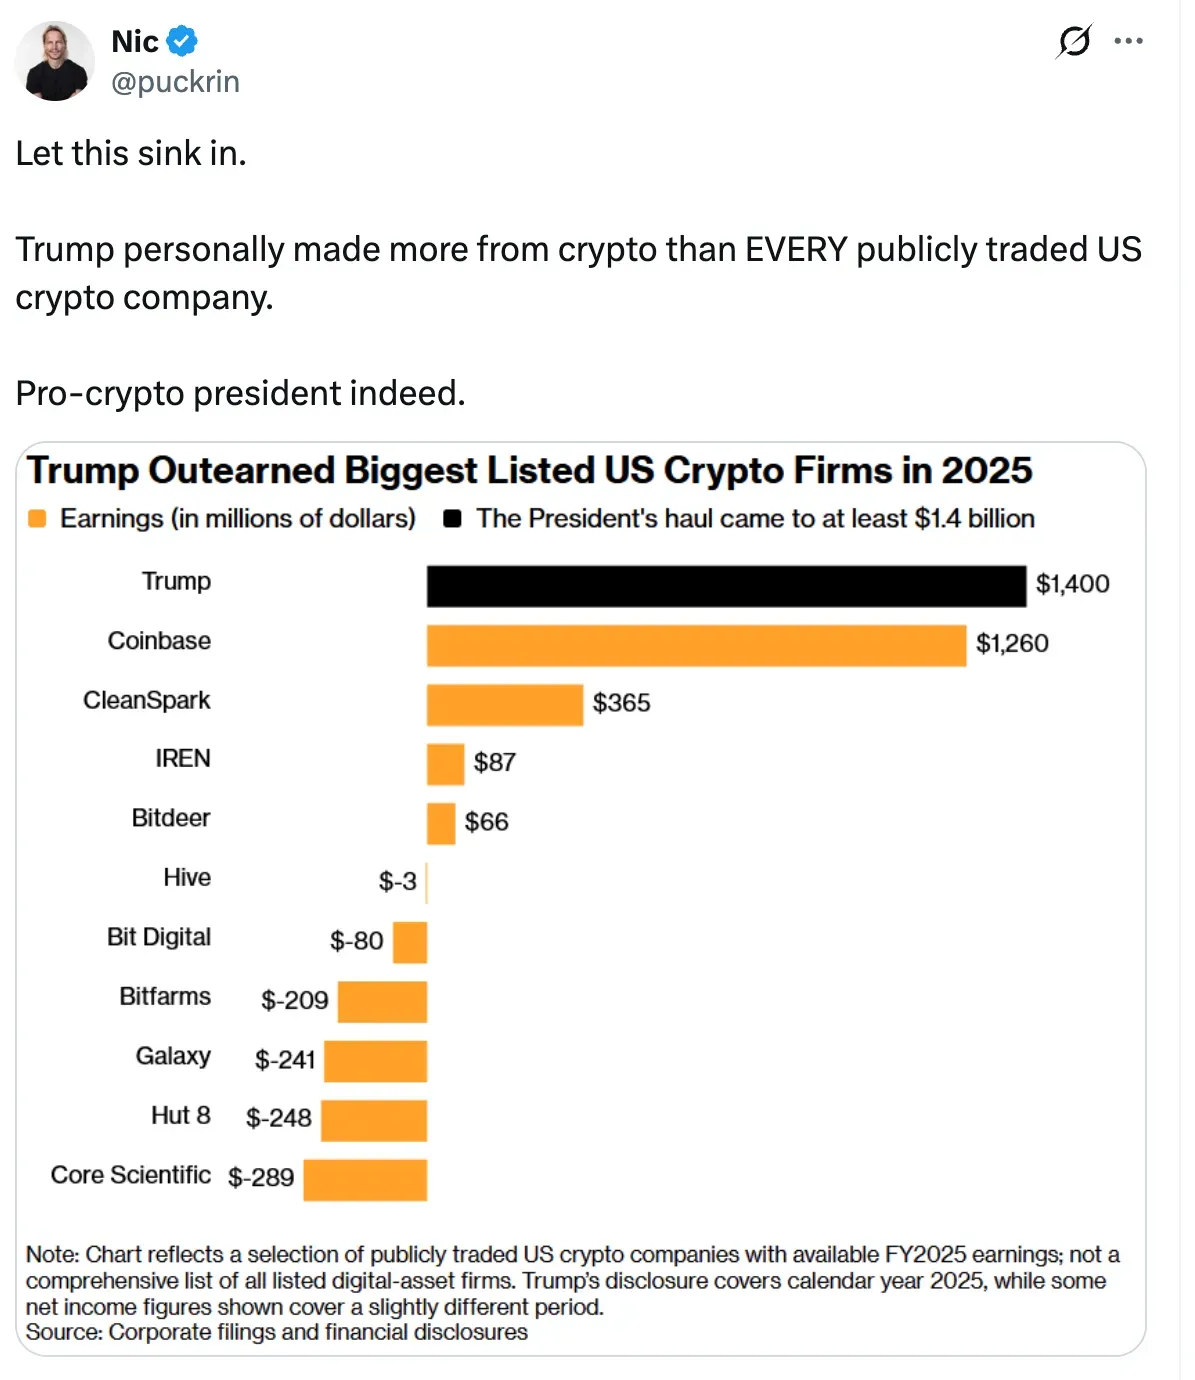Click the Galaxy bar labeled $-241
This screenshot has width=1195, height=1380.
[375, 1061]
